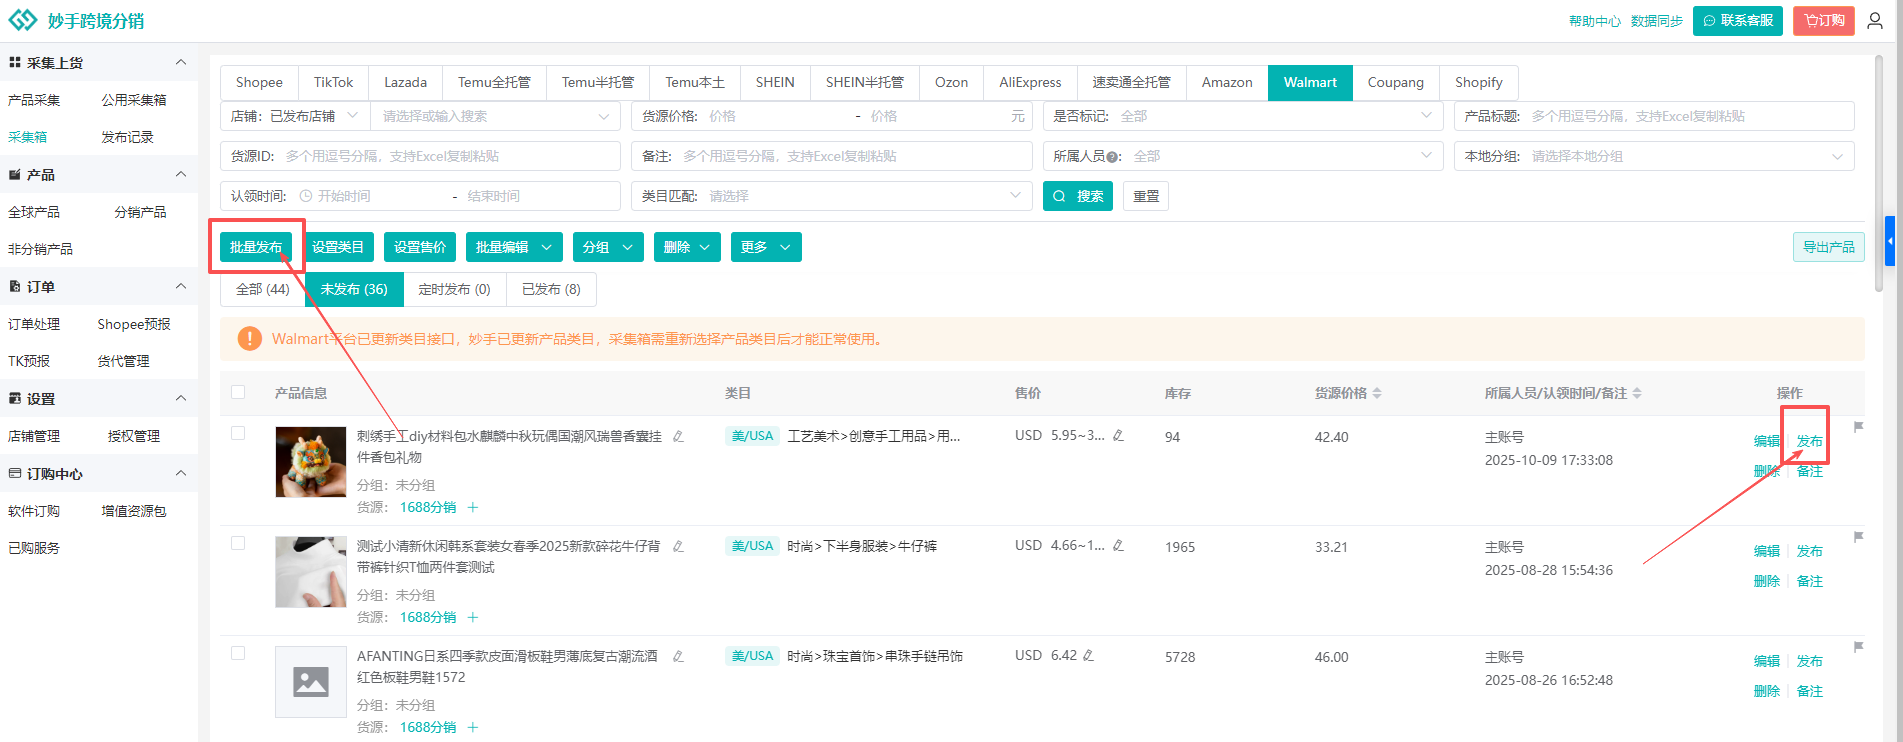Click the flag icon on second product row

pos(1858,537)
